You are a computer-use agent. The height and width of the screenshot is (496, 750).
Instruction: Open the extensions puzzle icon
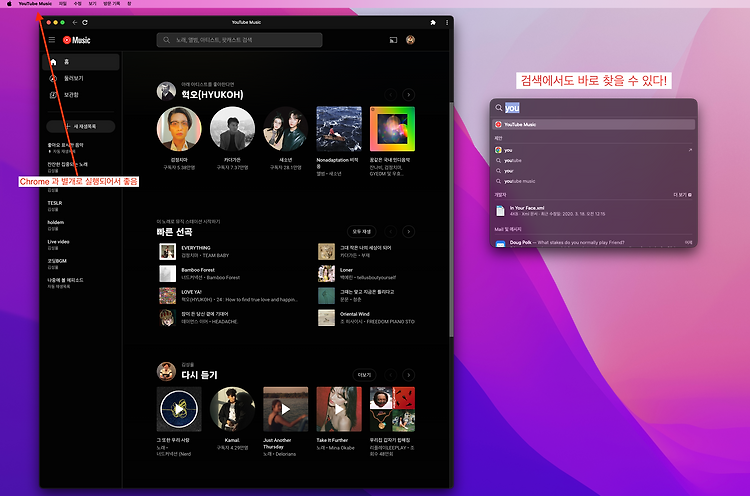pos(433,22)
